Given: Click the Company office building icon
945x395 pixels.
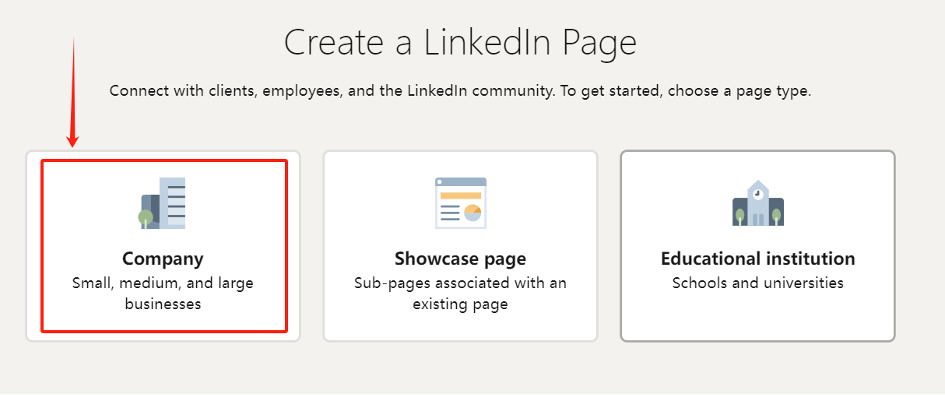Looking at the screenshot, I should [x=162, y=203].
